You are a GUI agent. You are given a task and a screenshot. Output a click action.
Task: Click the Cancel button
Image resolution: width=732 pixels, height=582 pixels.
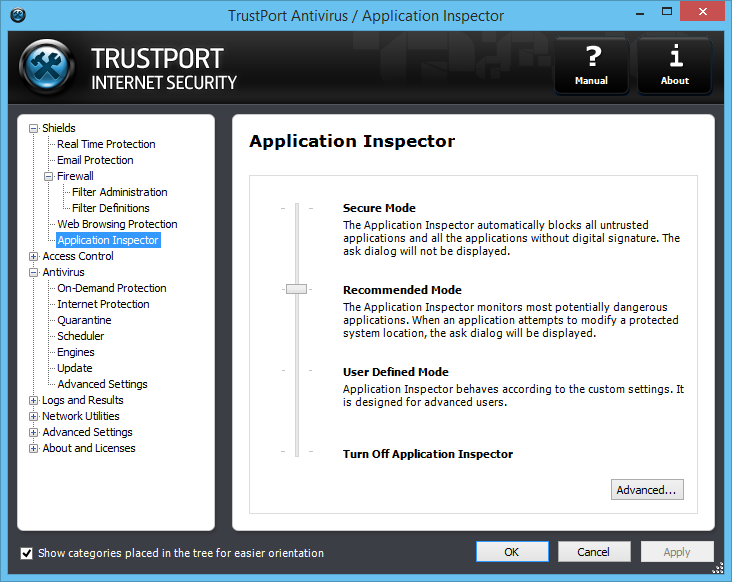click(594, 552)
